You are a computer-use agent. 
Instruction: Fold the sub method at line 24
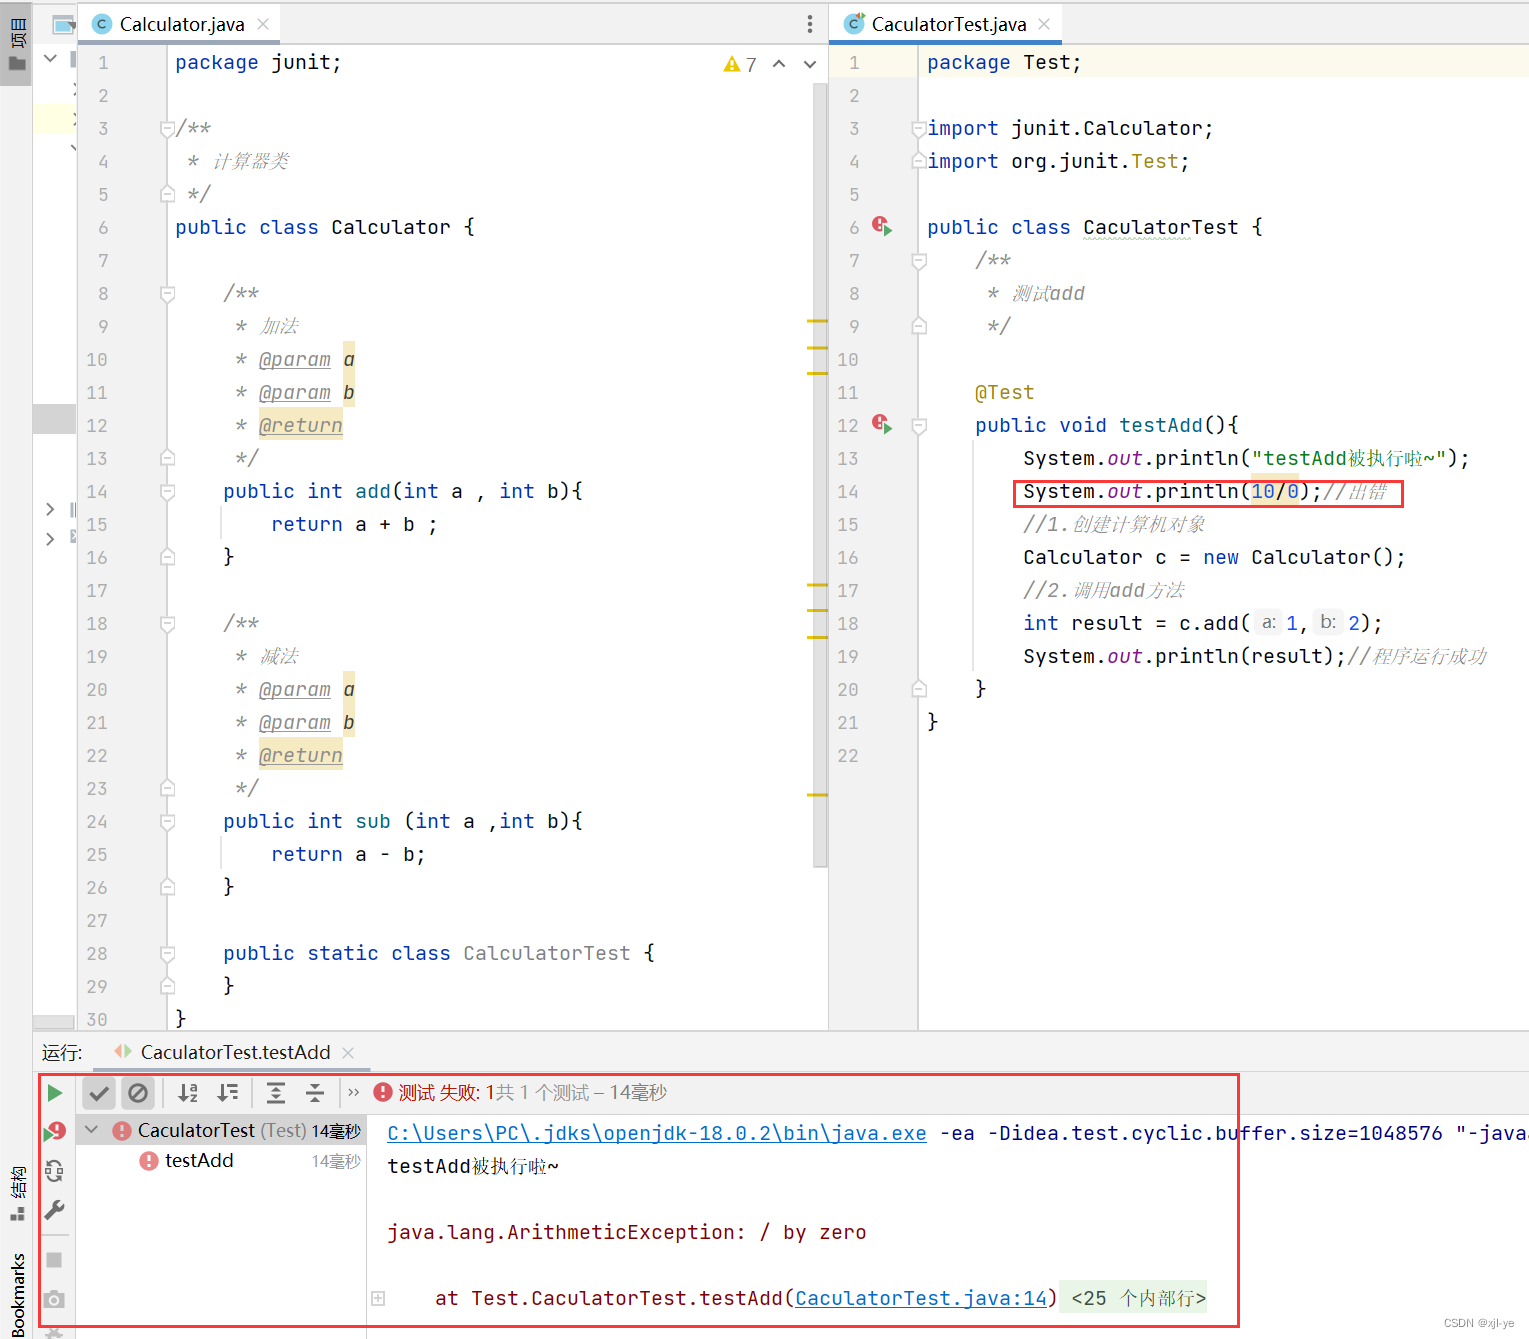[x=167, y=821]
